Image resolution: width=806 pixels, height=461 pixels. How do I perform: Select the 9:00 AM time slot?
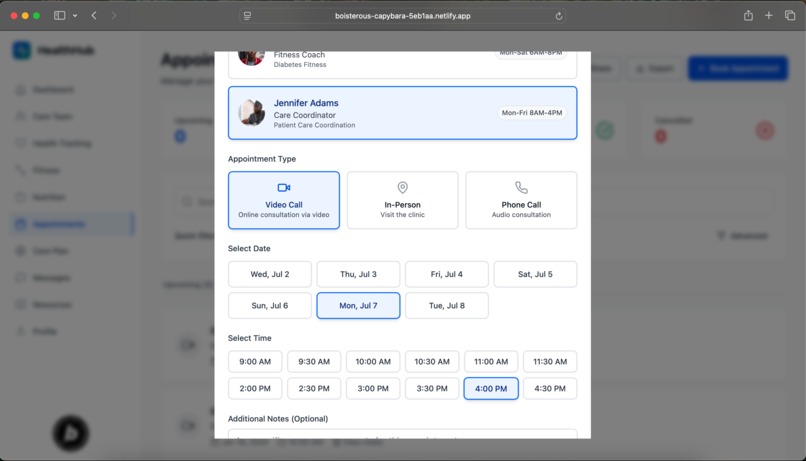(255, 361)
